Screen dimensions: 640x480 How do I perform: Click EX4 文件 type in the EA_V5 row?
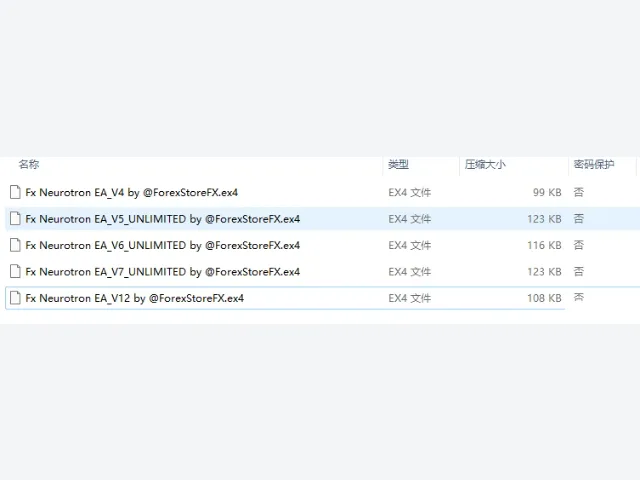409,219
